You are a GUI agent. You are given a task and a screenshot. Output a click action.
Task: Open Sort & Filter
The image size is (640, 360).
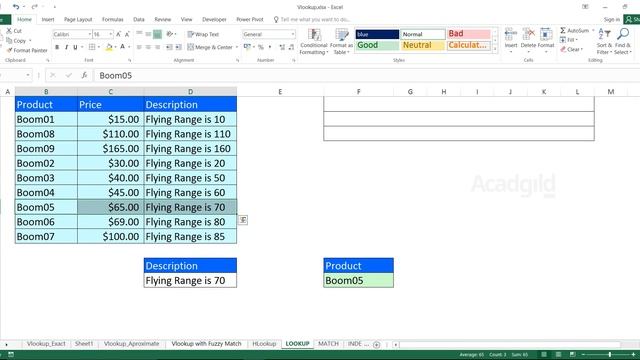(604, 41)
